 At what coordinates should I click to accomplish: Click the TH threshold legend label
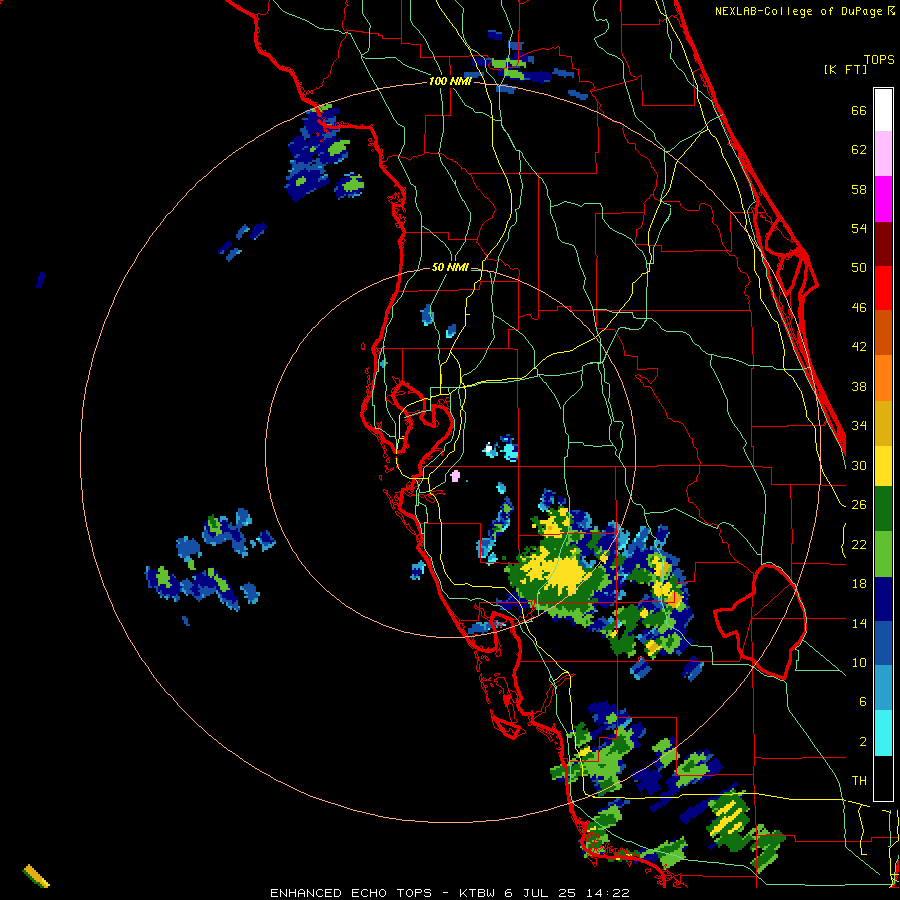click(859, 780)
